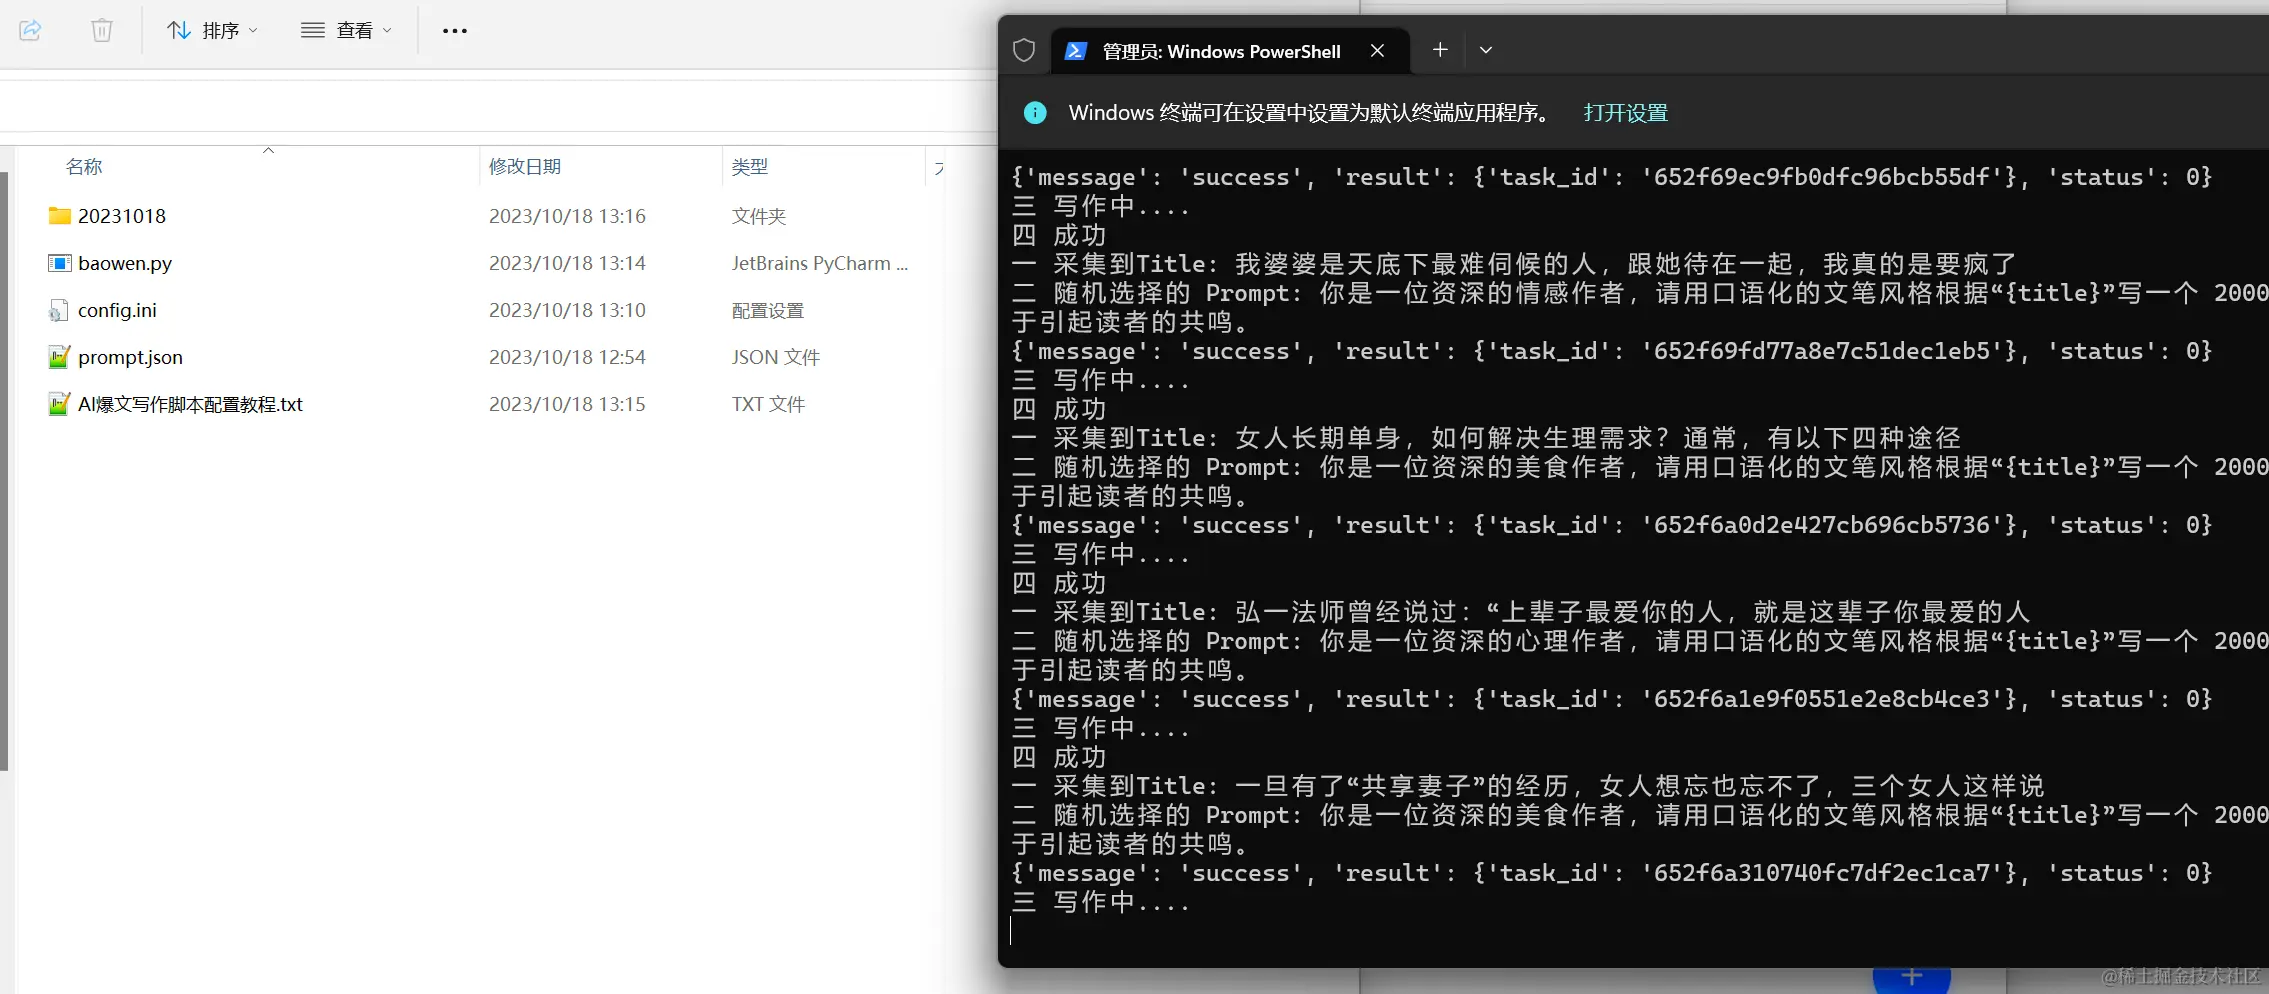Select AI爆文写作脚本配置教程.txt file
This screenshot has height=994, width=2269.
coord(190,404)
